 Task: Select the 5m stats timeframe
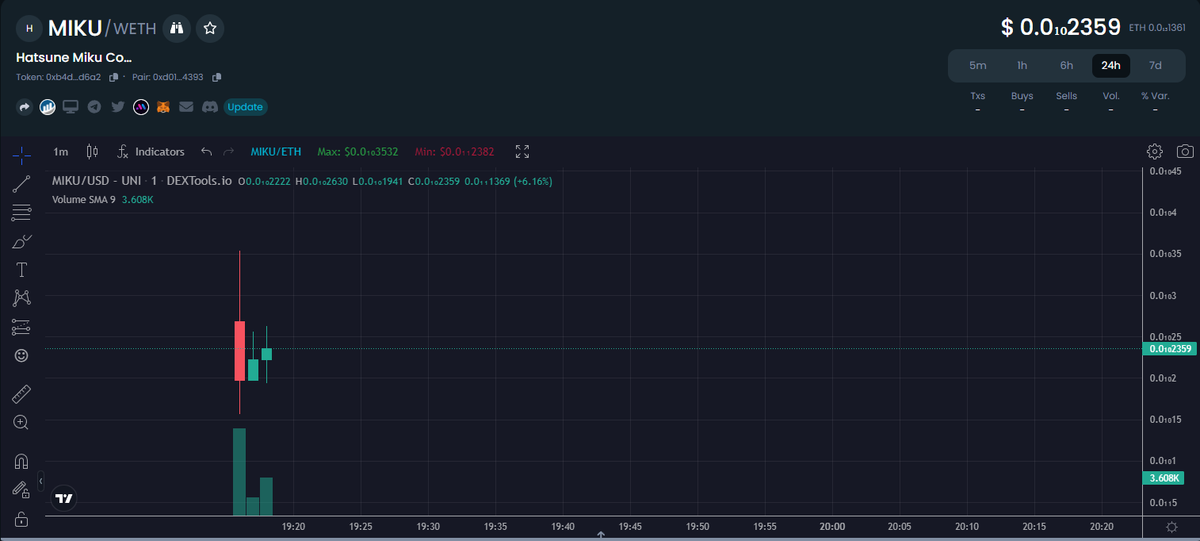977,65
